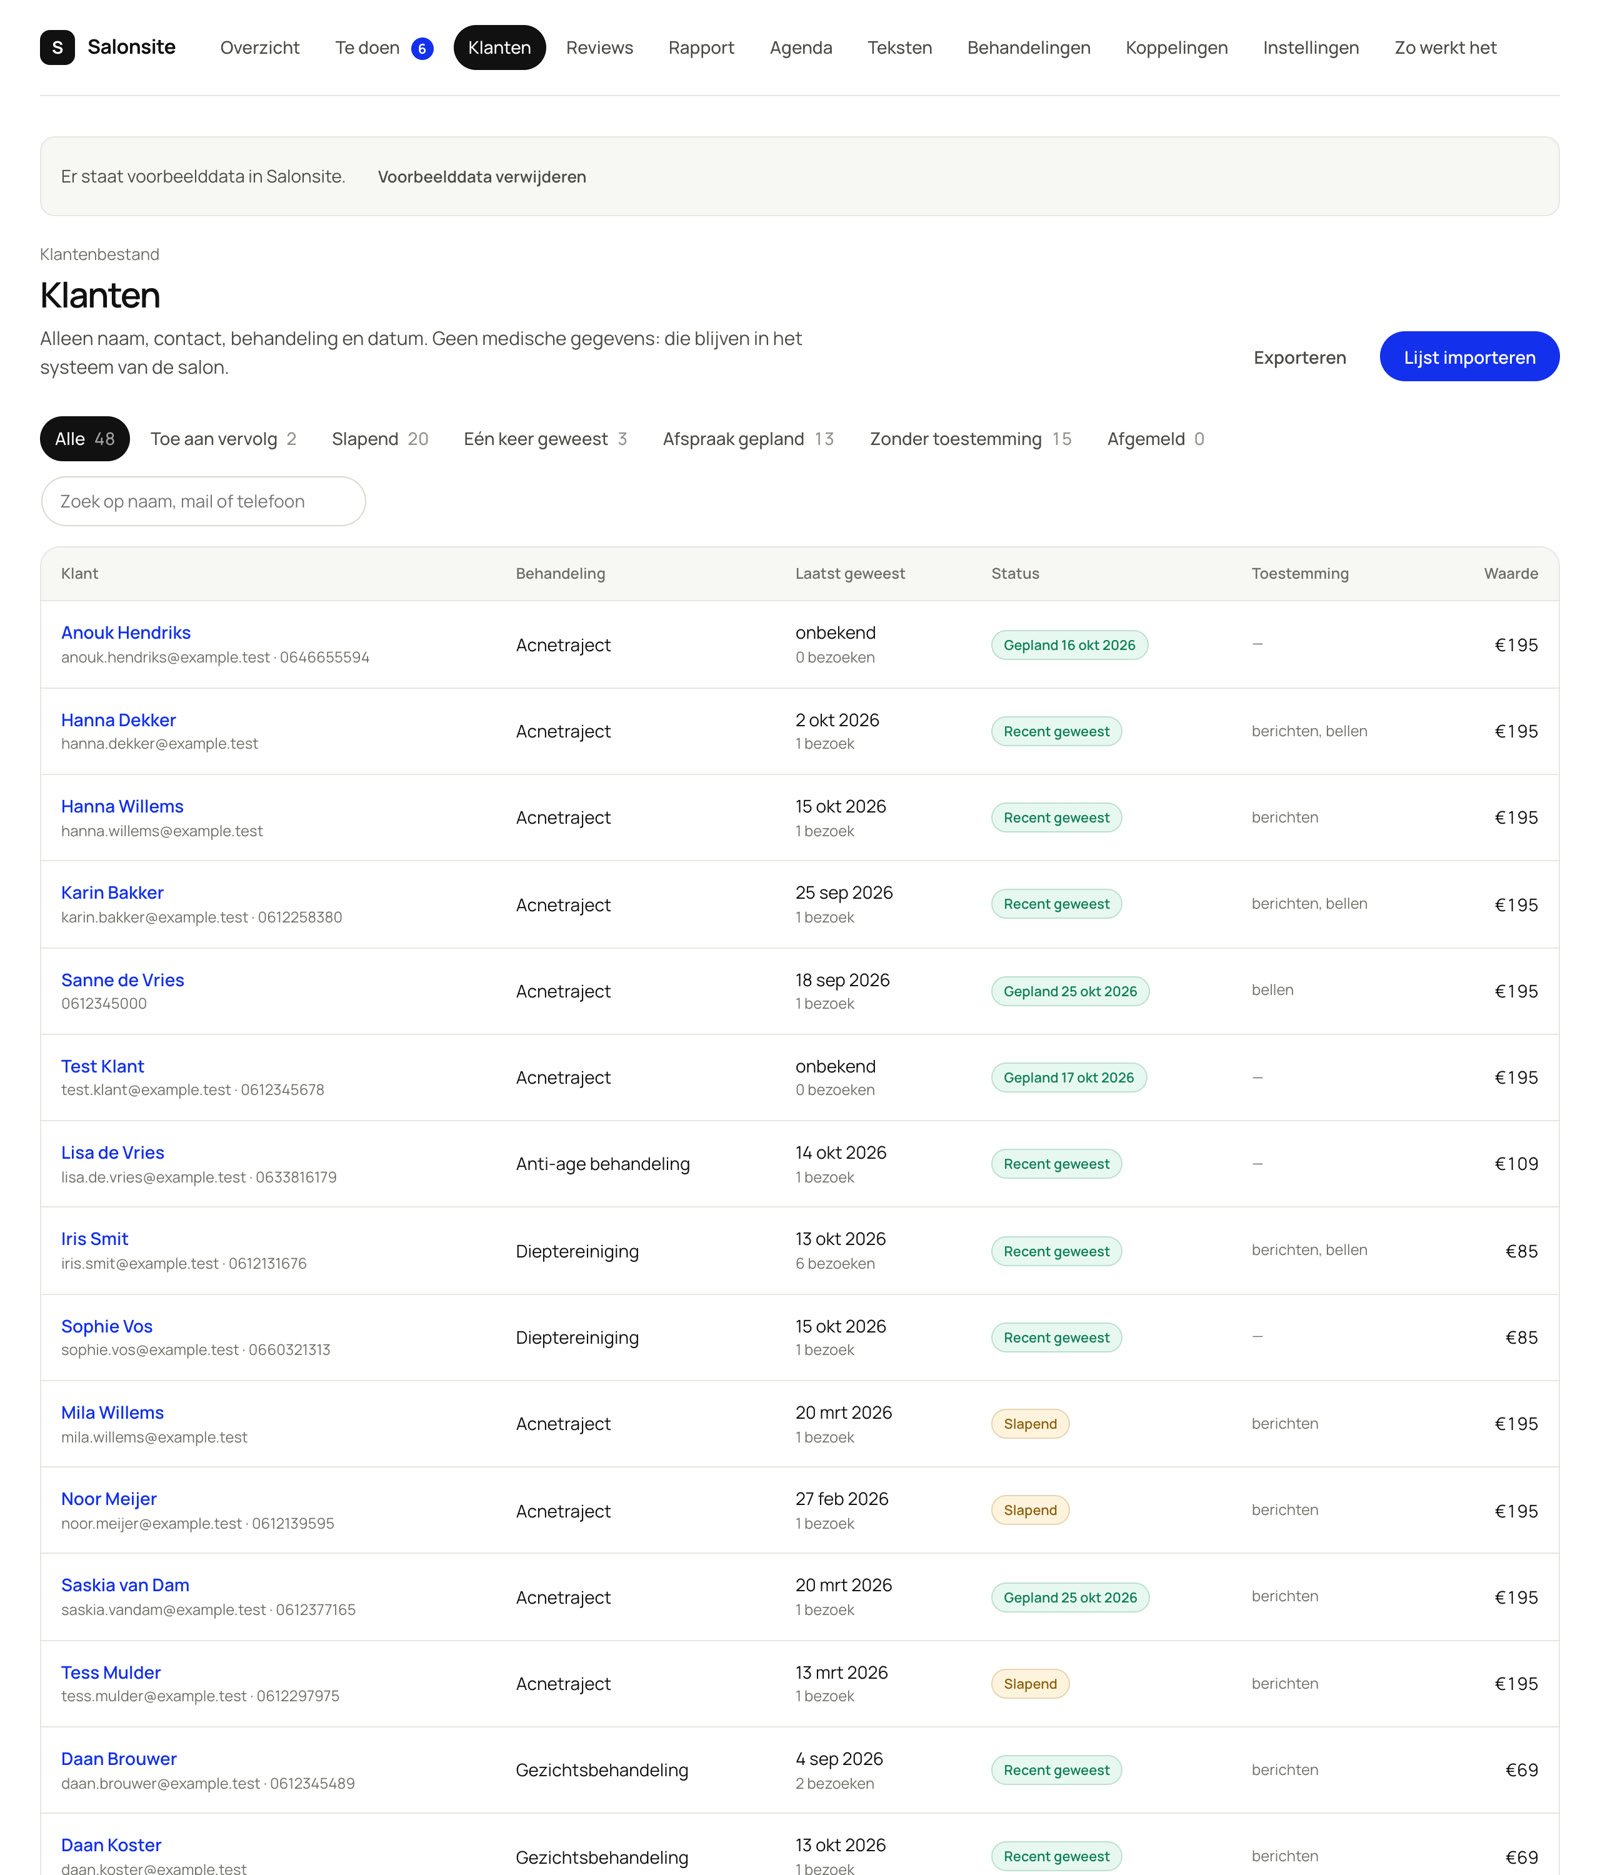Image resolution: width=1600 pixels, height=1875 pixels.
Task: Select the Alle 48 filter tab
Action: 85,439
